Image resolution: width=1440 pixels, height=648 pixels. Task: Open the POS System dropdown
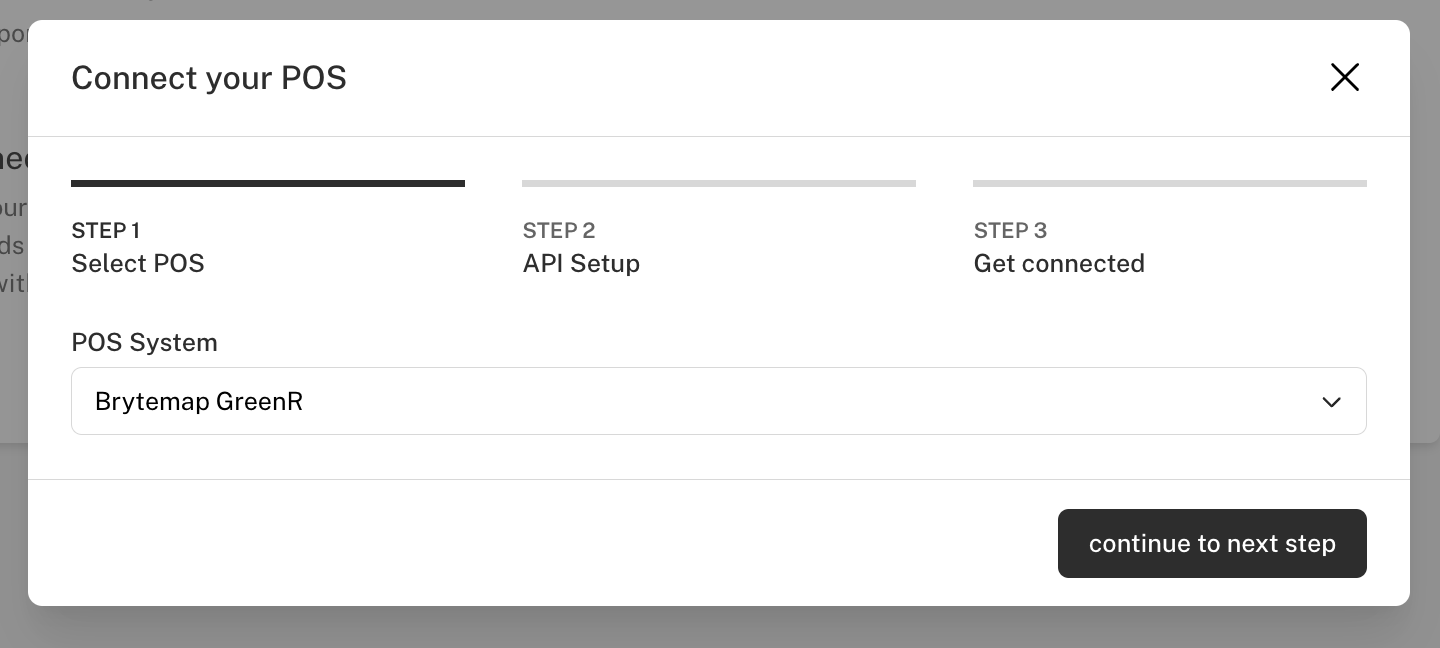coord(718,401)
